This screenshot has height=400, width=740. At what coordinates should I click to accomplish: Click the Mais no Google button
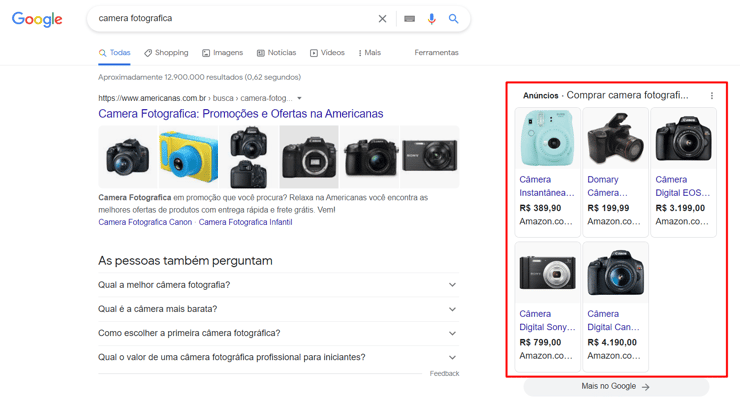(616, 386)
